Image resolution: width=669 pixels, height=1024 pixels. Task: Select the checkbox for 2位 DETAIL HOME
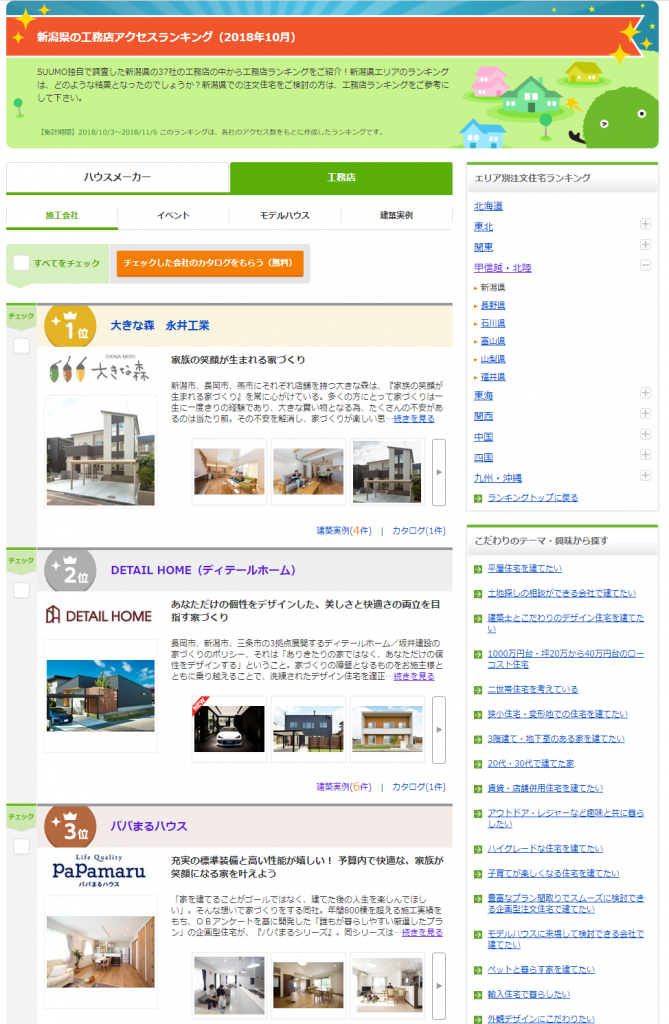pyautogui.click(x=21, y=591)
